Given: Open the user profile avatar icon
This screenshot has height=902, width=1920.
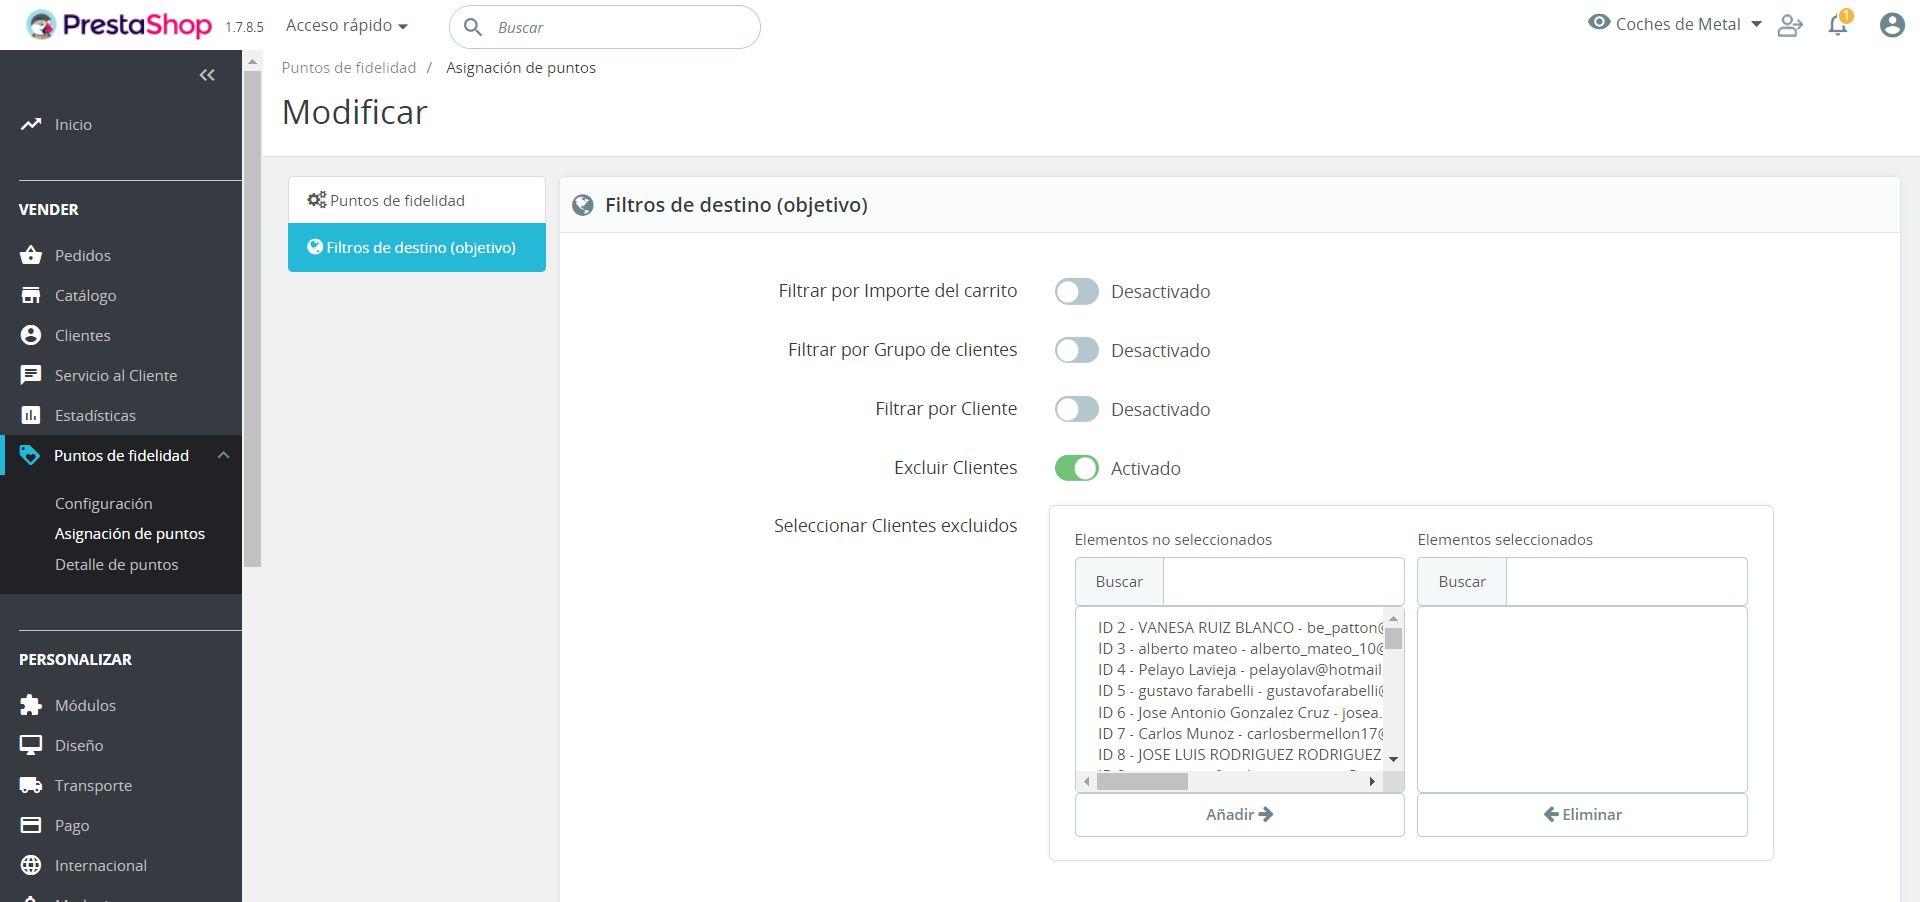Looking at the screenshot, I should click(x=1891, y=26).
